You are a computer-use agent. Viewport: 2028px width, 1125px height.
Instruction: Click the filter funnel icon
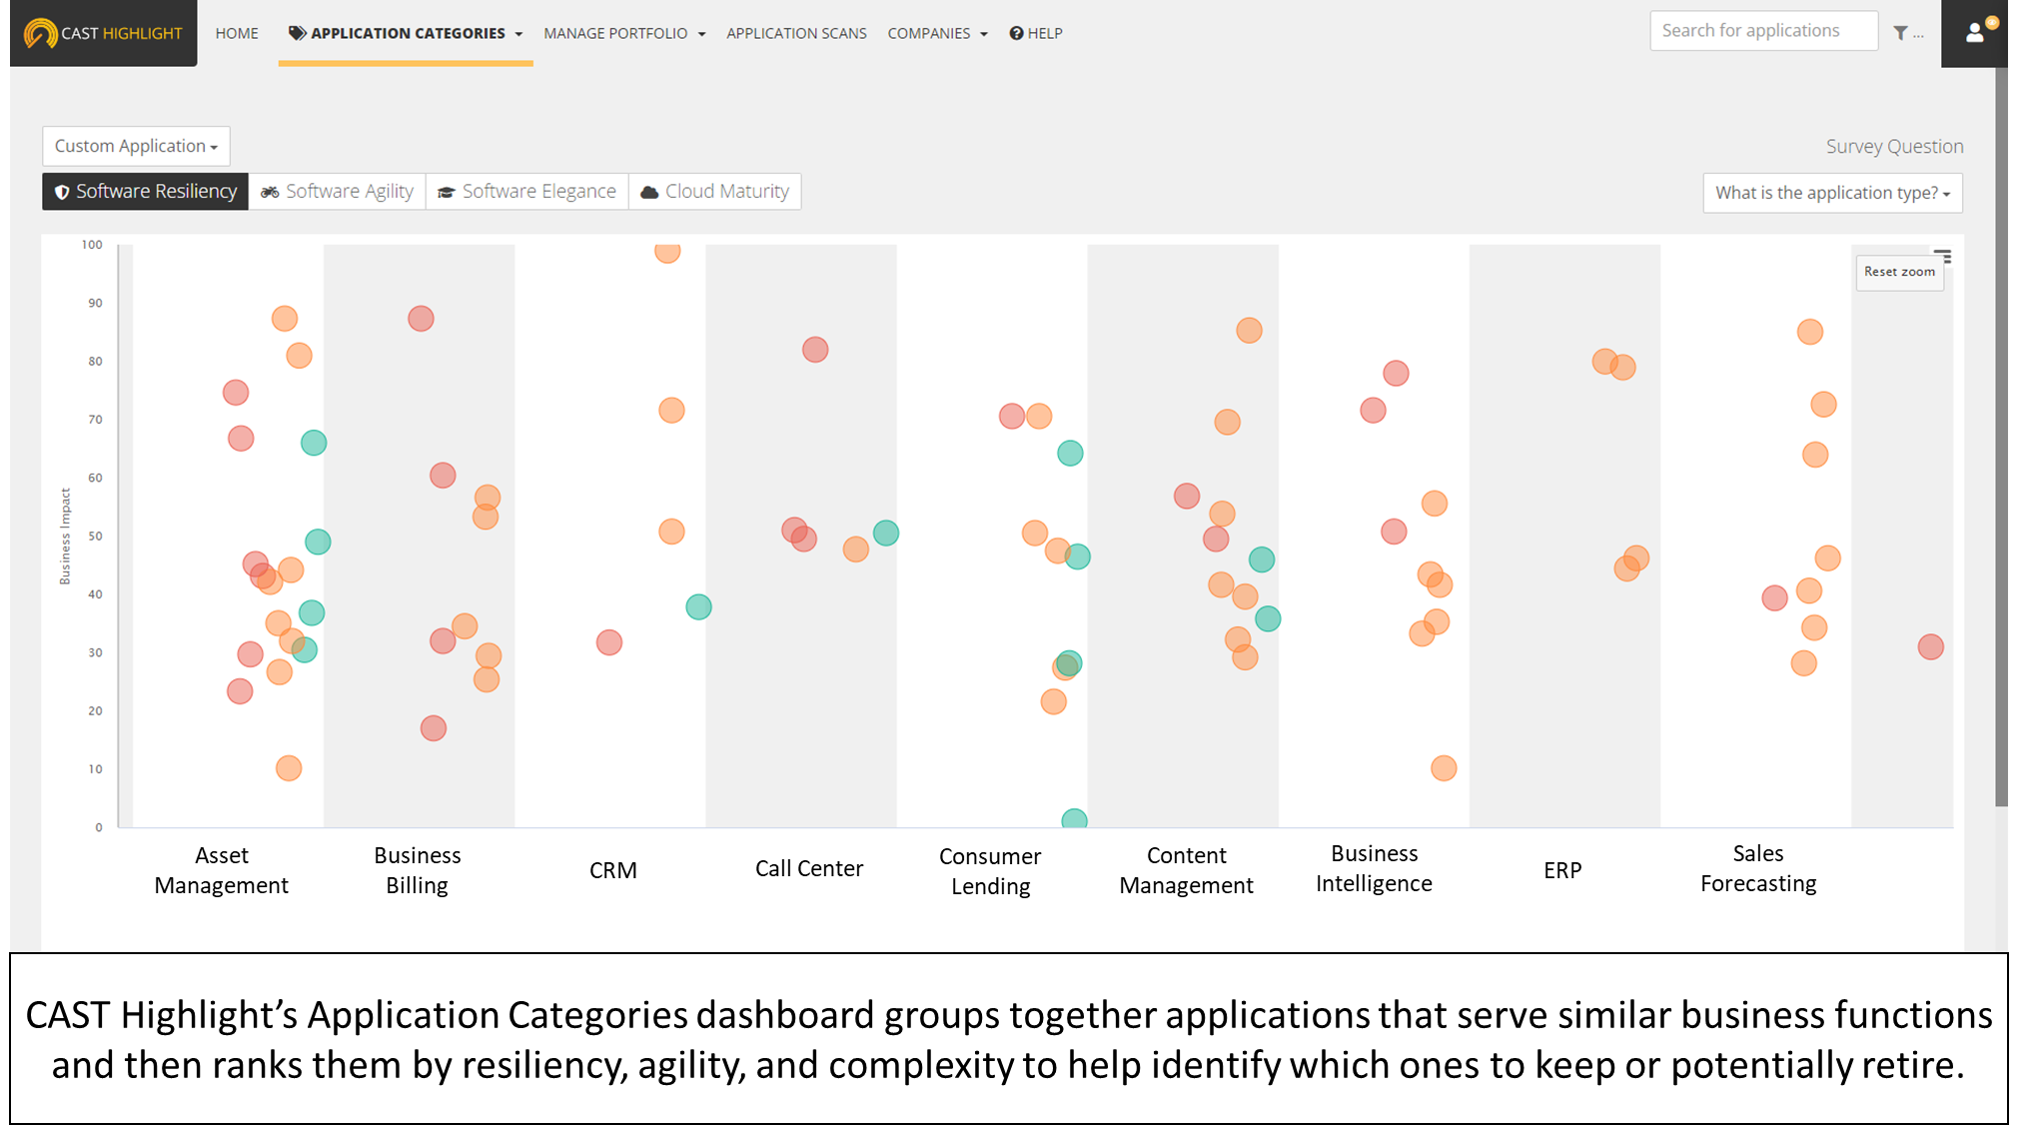[x=1900, y=33]
